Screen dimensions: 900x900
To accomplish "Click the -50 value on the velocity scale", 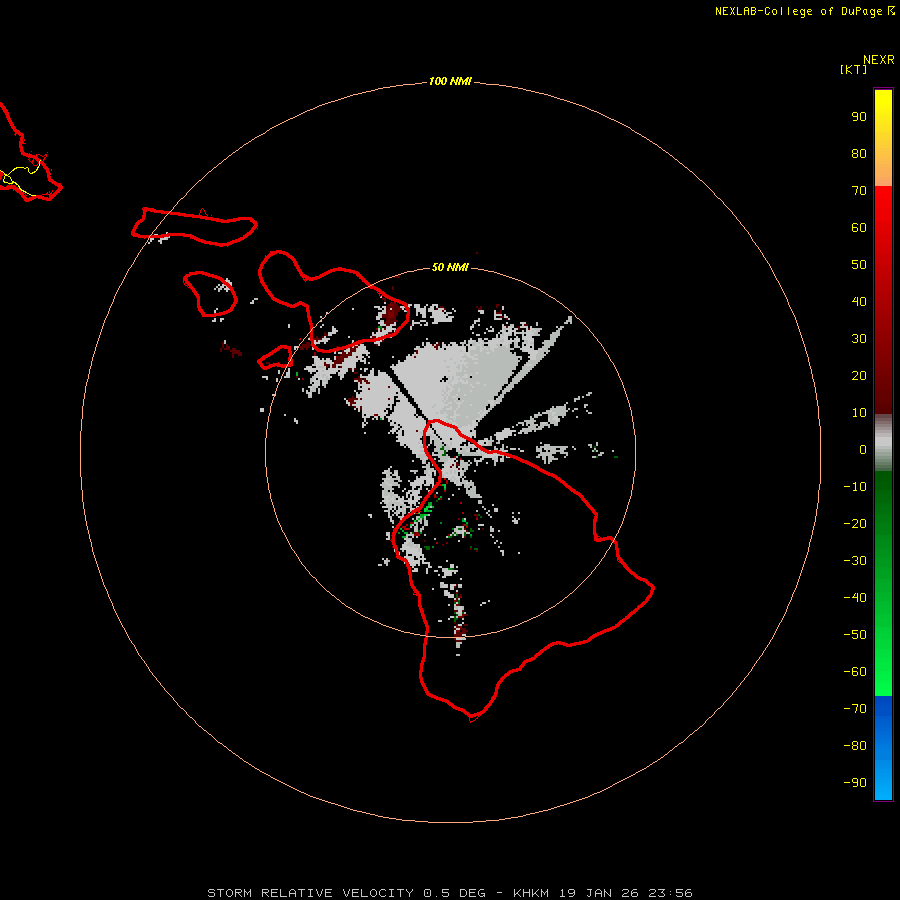I will coord(855,635).
